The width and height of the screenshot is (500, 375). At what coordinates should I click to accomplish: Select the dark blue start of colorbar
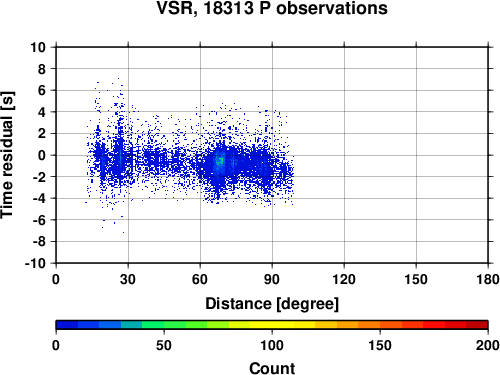coord(67,325)
